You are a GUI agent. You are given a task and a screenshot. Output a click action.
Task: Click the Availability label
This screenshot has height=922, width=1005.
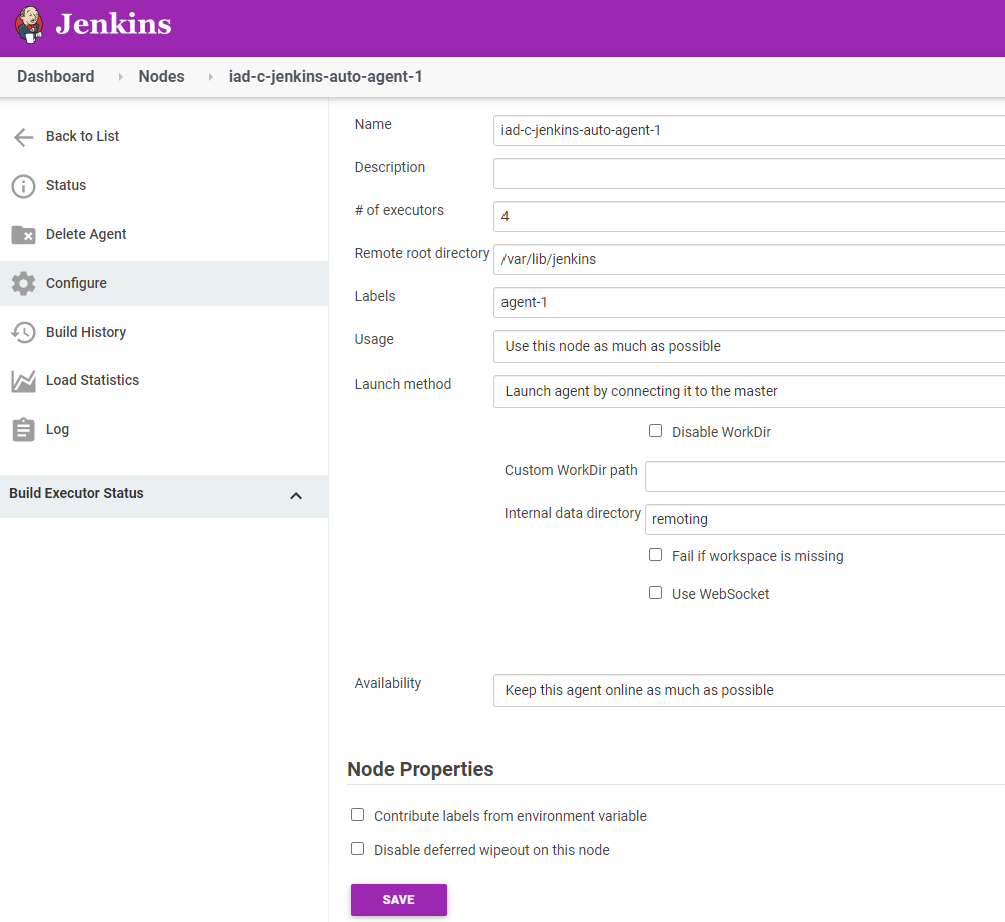[x=388, y=683]
